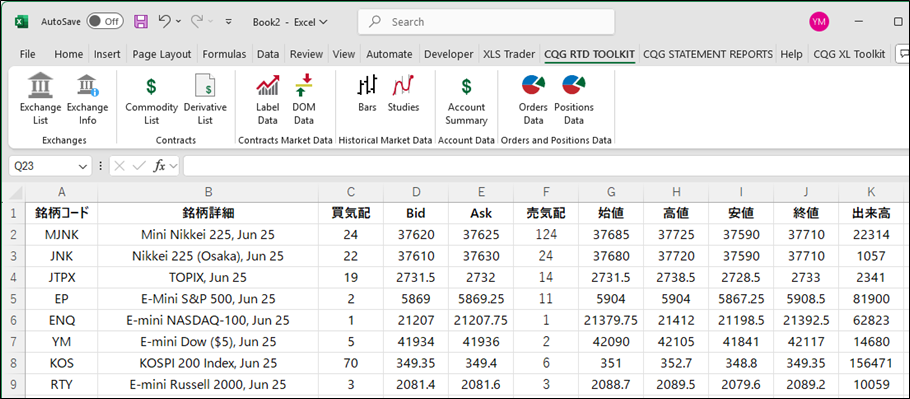Open the Commodity List
The height and width of the screenshot is (399, 910).
click(151, 99)
